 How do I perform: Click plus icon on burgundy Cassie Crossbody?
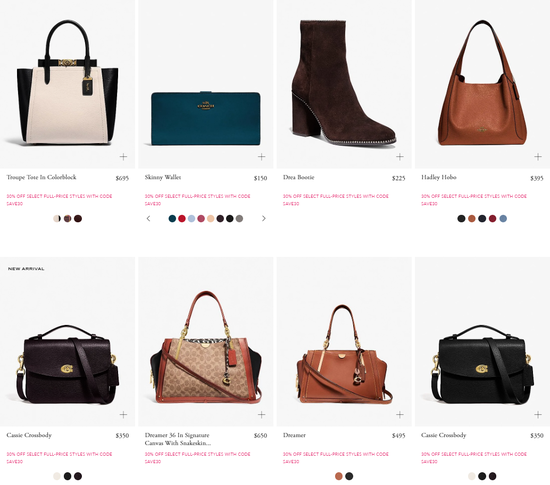[x=123, y=415]
